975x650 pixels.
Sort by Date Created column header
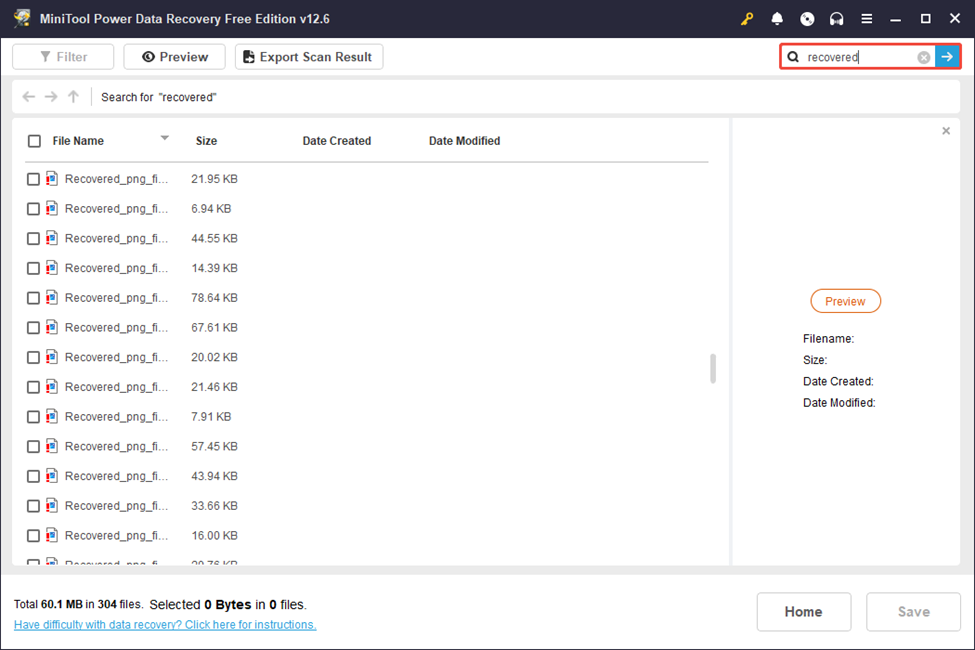[337, 141]
